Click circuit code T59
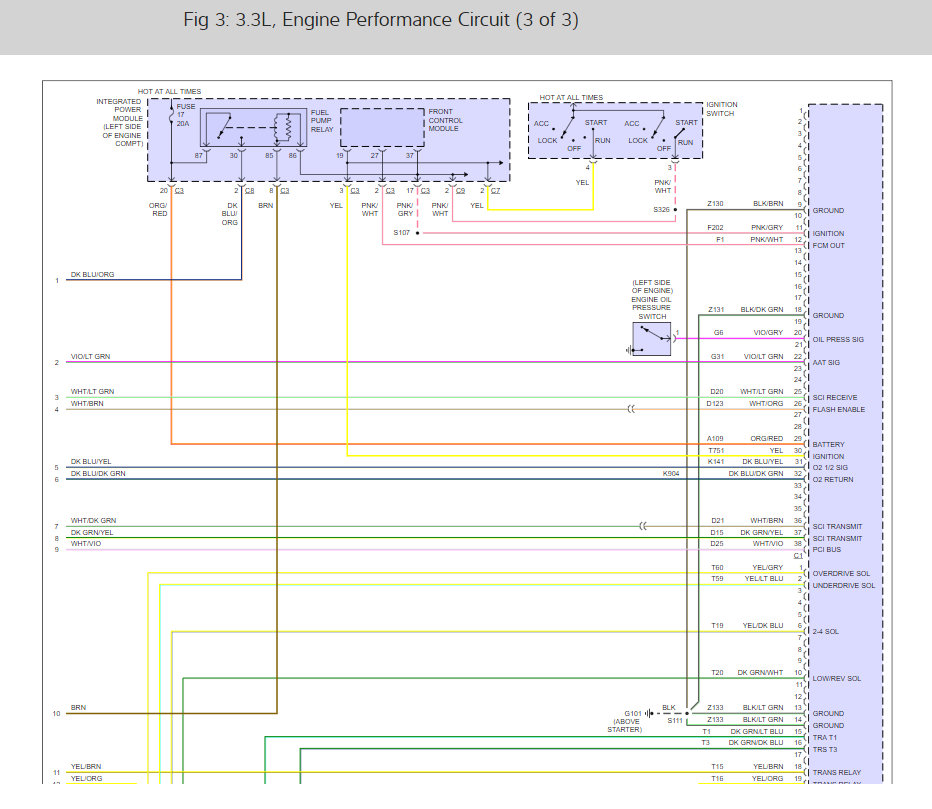 tap(717, 578)
